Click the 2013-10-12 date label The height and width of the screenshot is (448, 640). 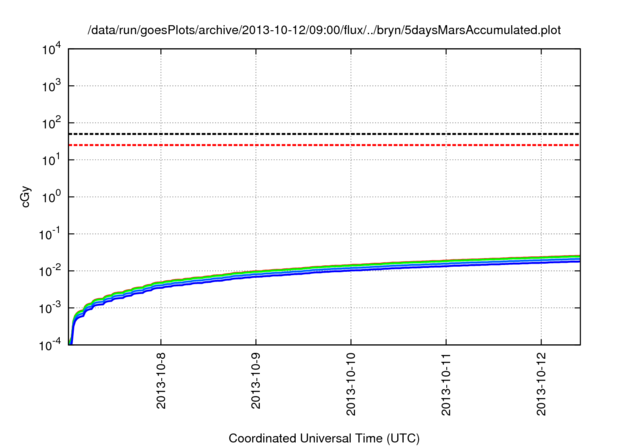coord(541,384)
